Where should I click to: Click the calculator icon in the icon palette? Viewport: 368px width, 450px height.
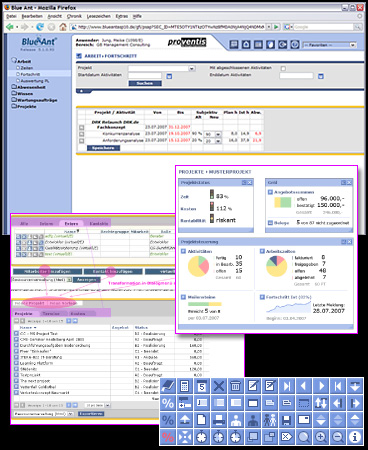[x=185, y=386]
